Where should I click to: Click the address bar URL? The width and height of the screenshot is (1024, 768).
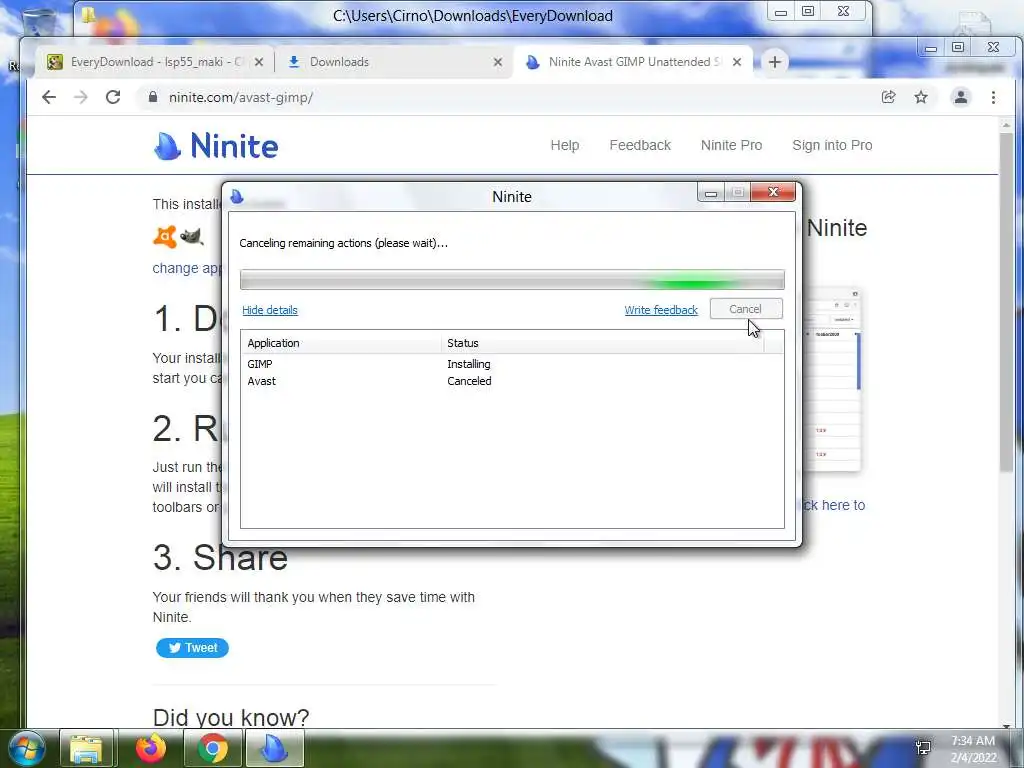point(241,97)
